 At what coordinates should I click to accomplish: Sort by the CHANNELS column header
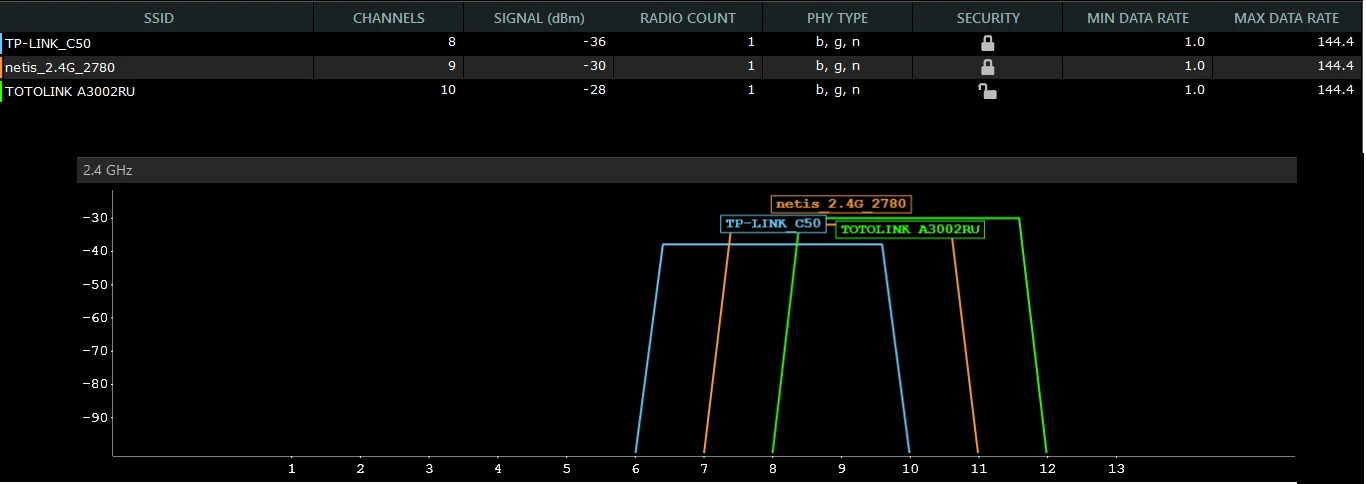(x=389, y=17)
